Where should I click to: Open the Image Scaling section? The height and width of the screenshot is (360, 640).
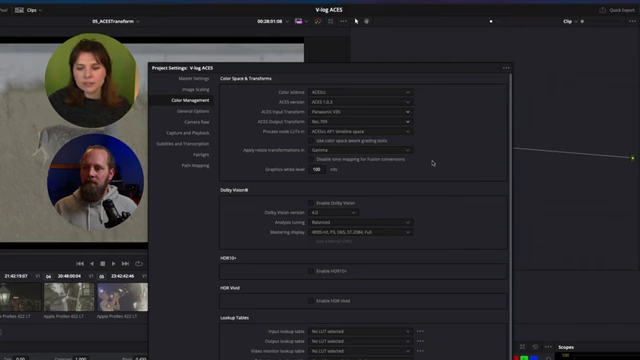pyautogui.click(x=195, y=89)
